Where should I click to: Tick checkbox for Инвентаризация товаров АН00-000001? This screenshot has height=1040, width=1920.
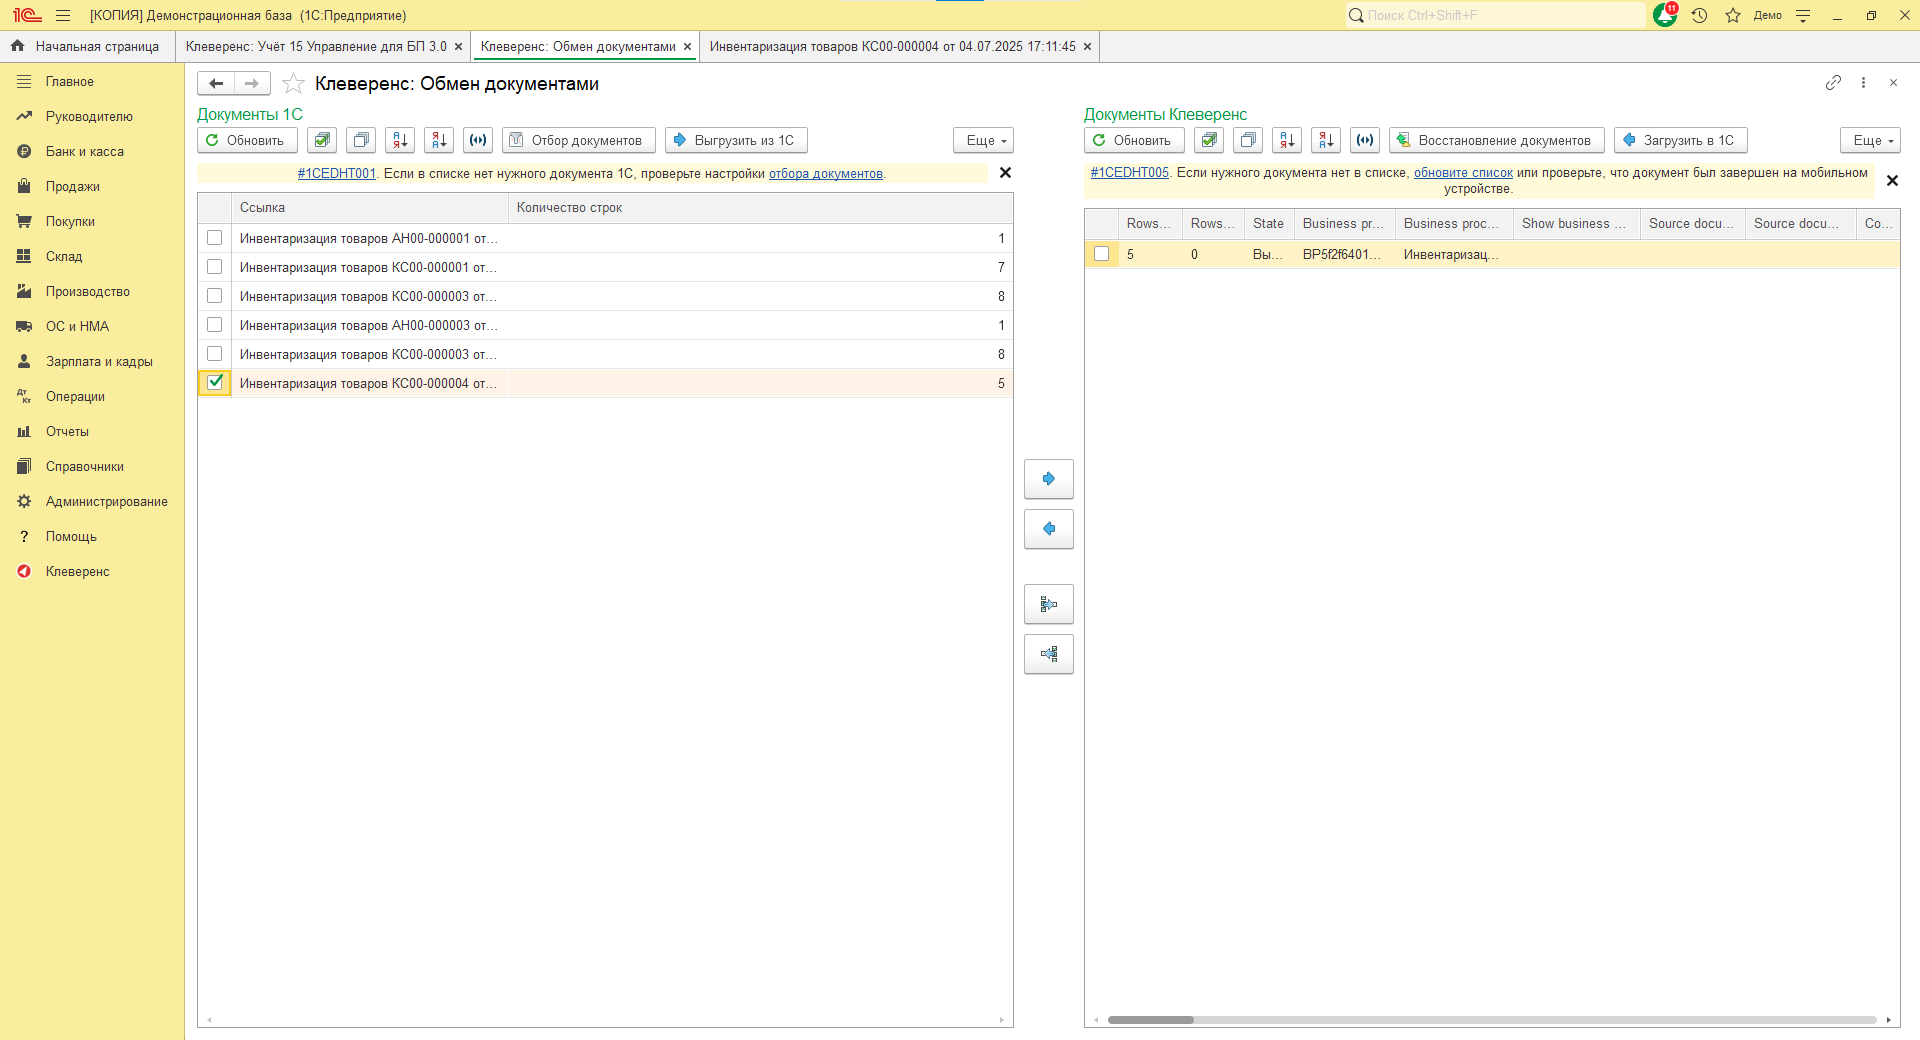coord(215,238)
